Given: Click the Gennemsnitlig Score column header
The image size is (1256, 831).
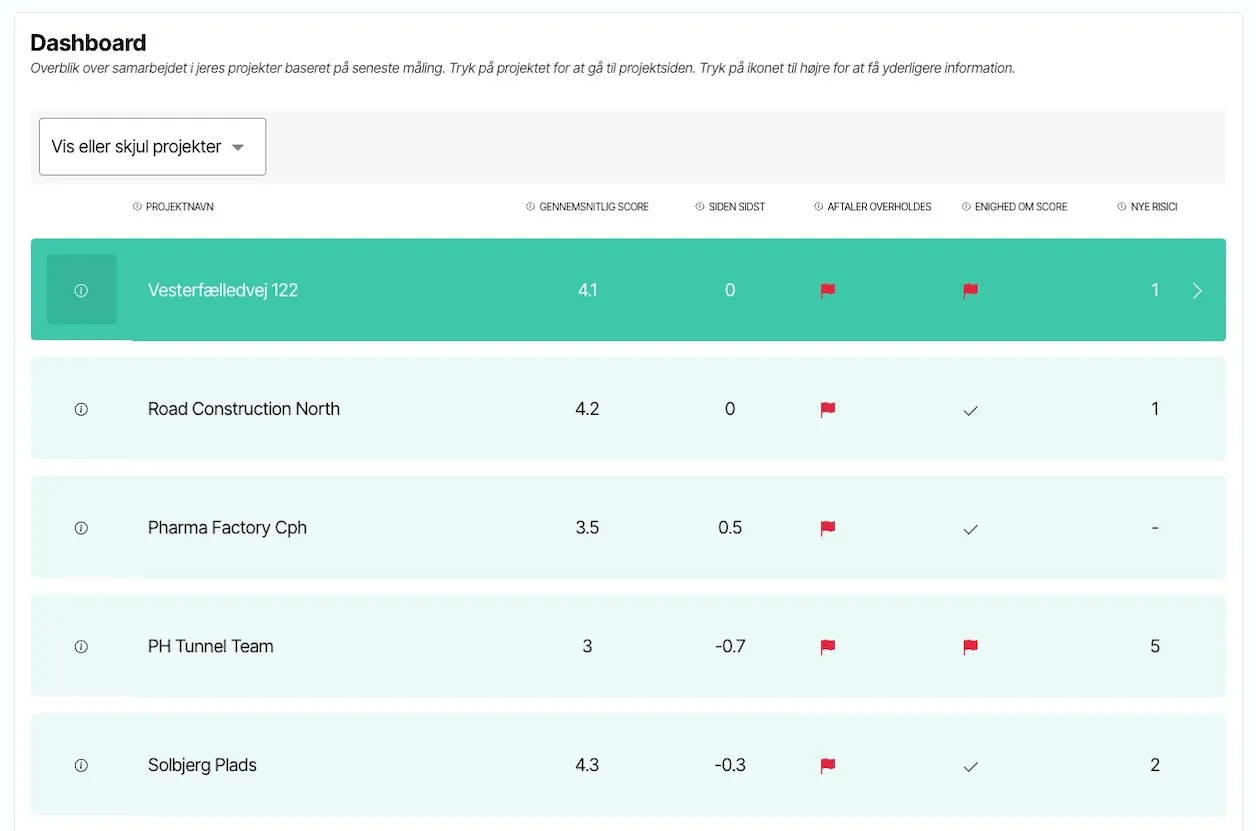Looking at the screenshot, I should [x=593, y=207].
